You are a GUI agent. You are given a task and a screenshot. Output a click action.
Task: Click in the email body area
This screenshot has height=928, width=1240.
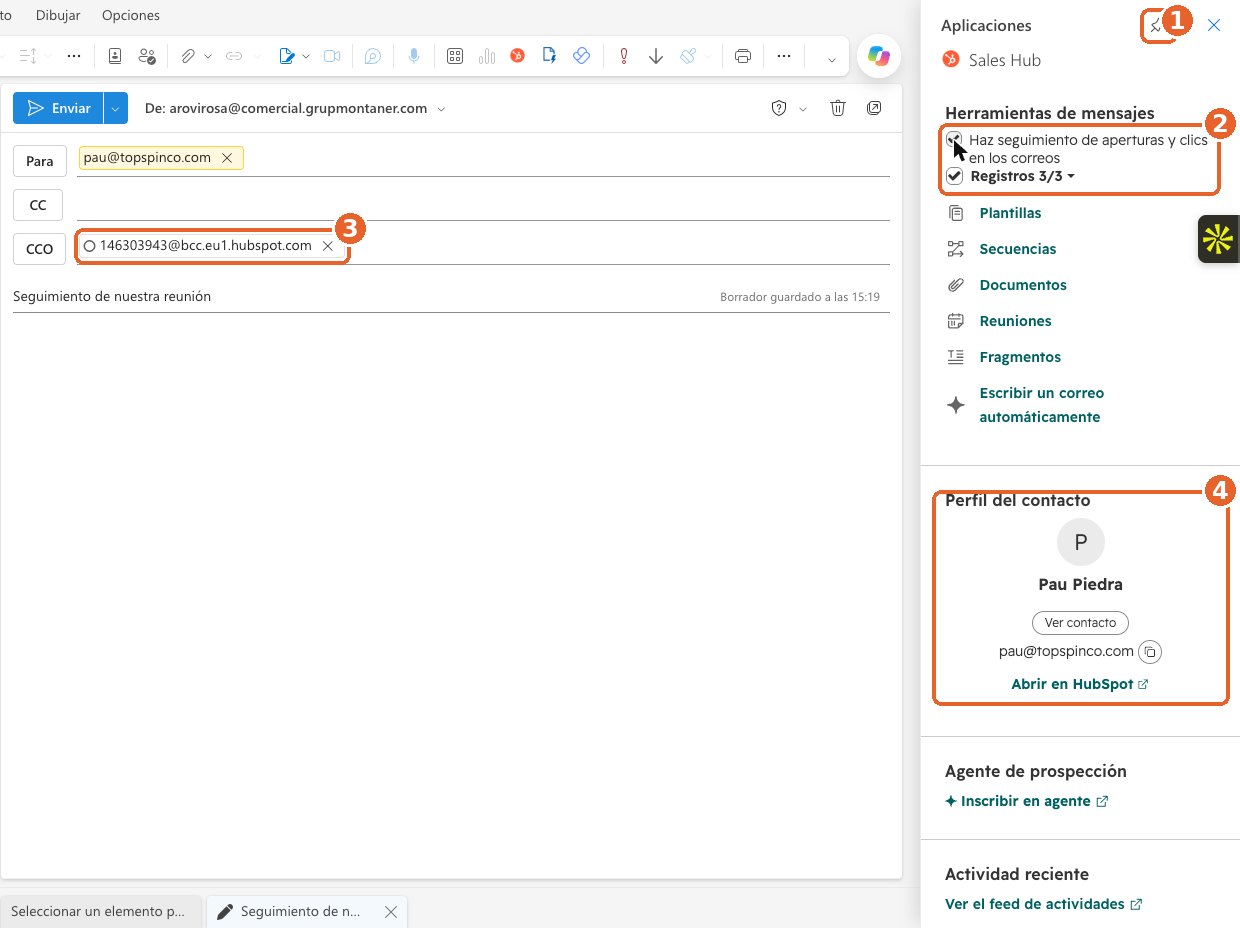(x=451, y=595)
